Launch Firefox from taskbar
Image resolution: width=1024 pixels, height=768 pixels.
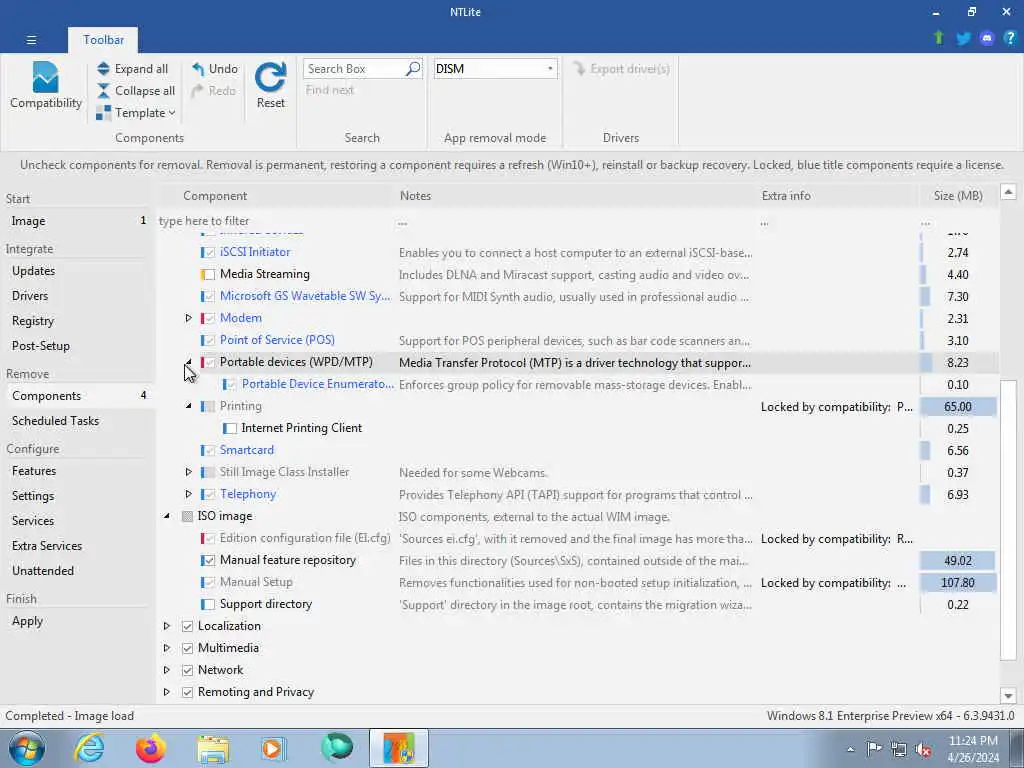[x=151, y=748]
